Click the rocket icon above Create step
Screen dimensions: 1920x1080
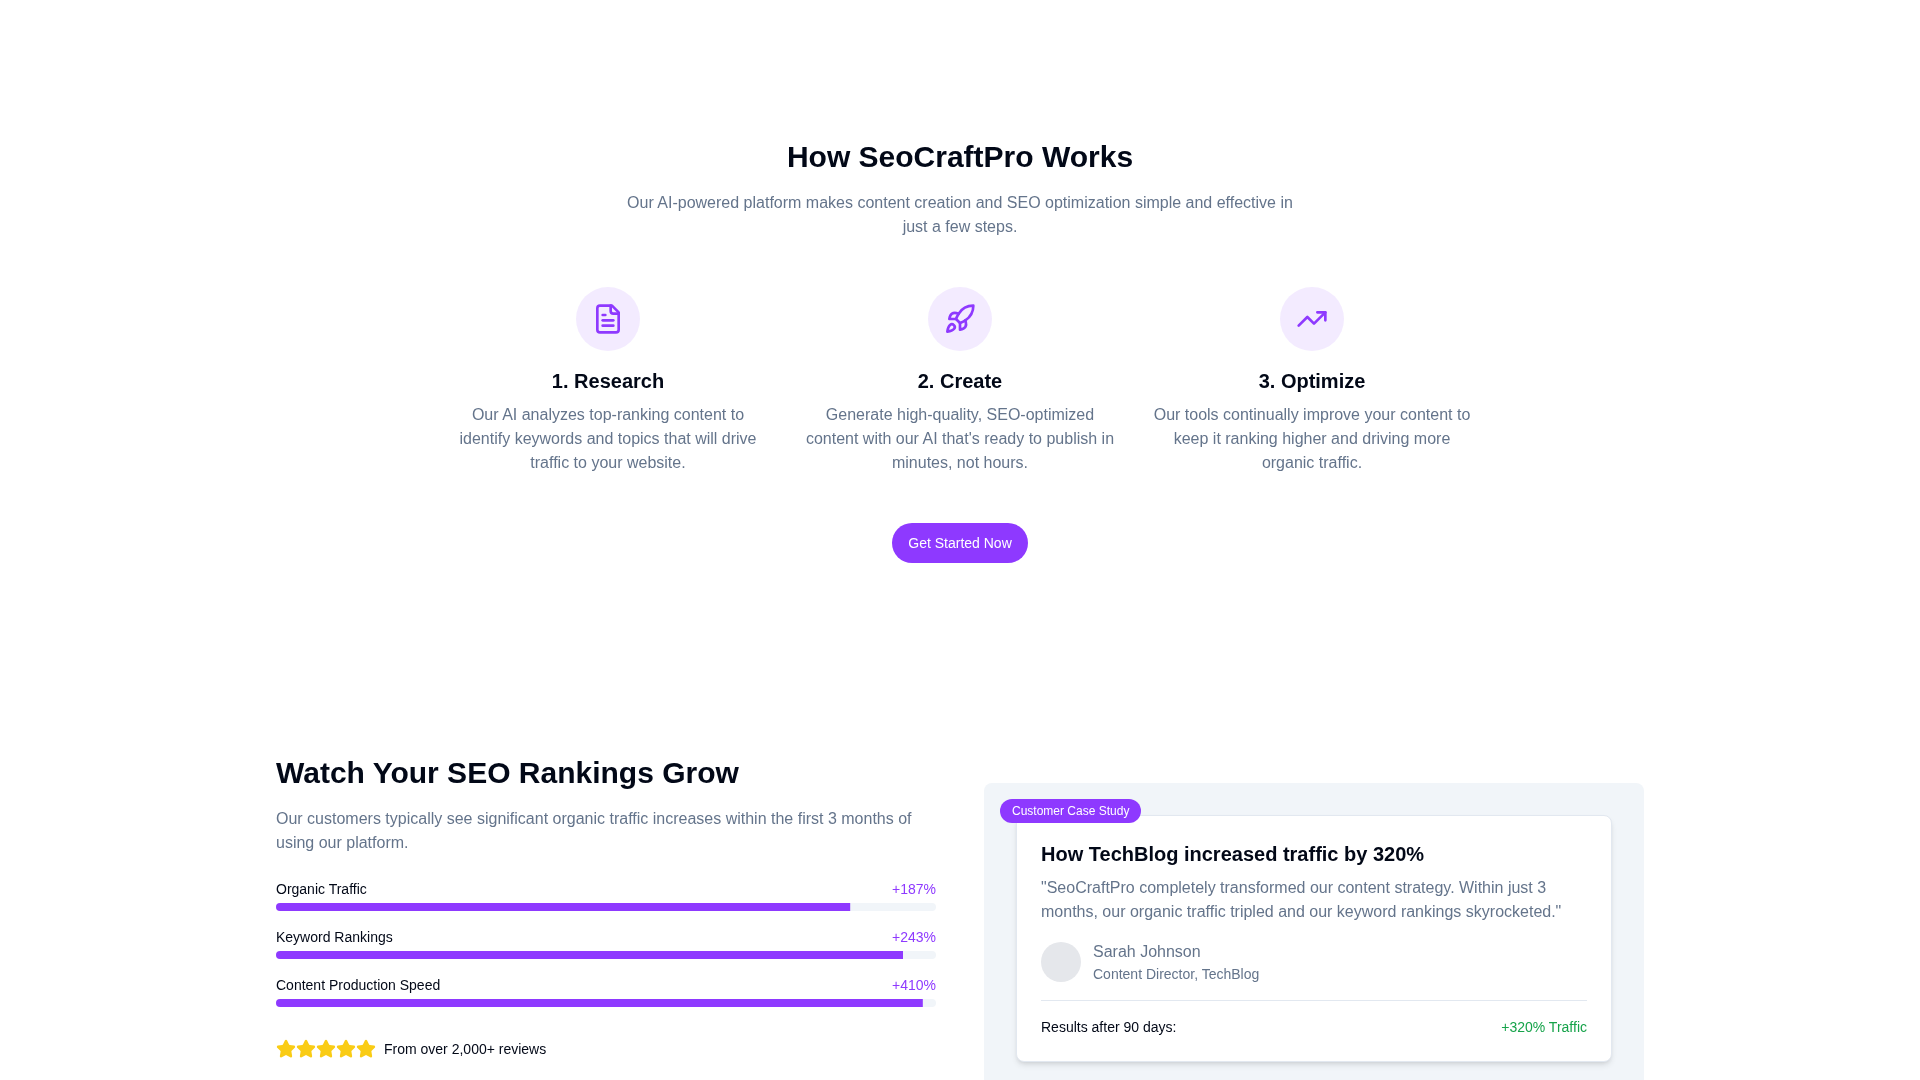point(959,318)
